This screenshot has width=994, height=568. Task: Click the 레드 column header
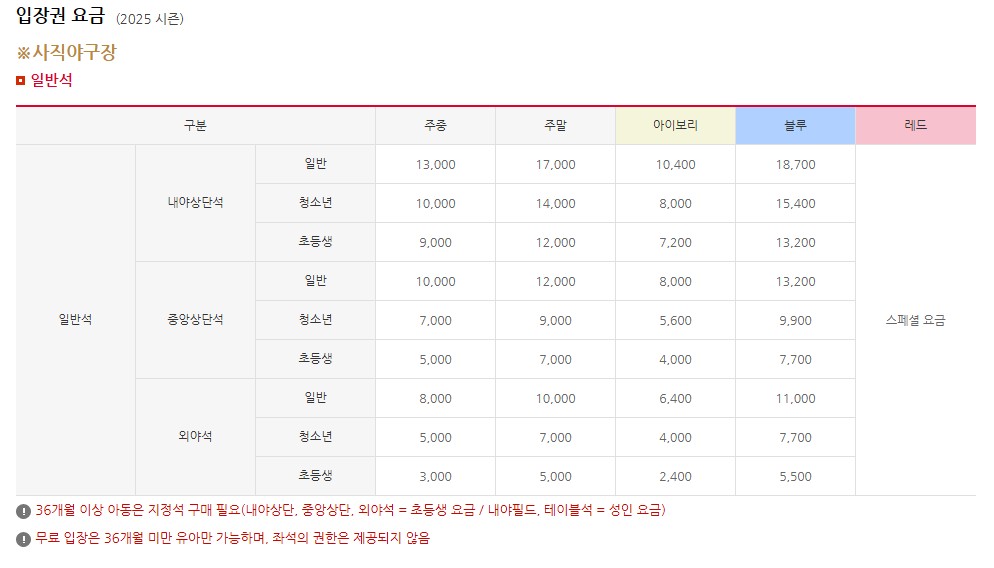tap(915, 126)
